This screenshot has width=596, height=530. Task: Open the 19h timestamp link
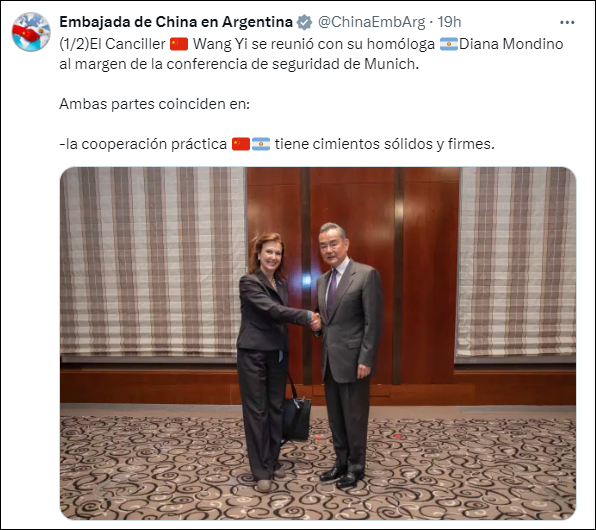[x=449, y=22]
